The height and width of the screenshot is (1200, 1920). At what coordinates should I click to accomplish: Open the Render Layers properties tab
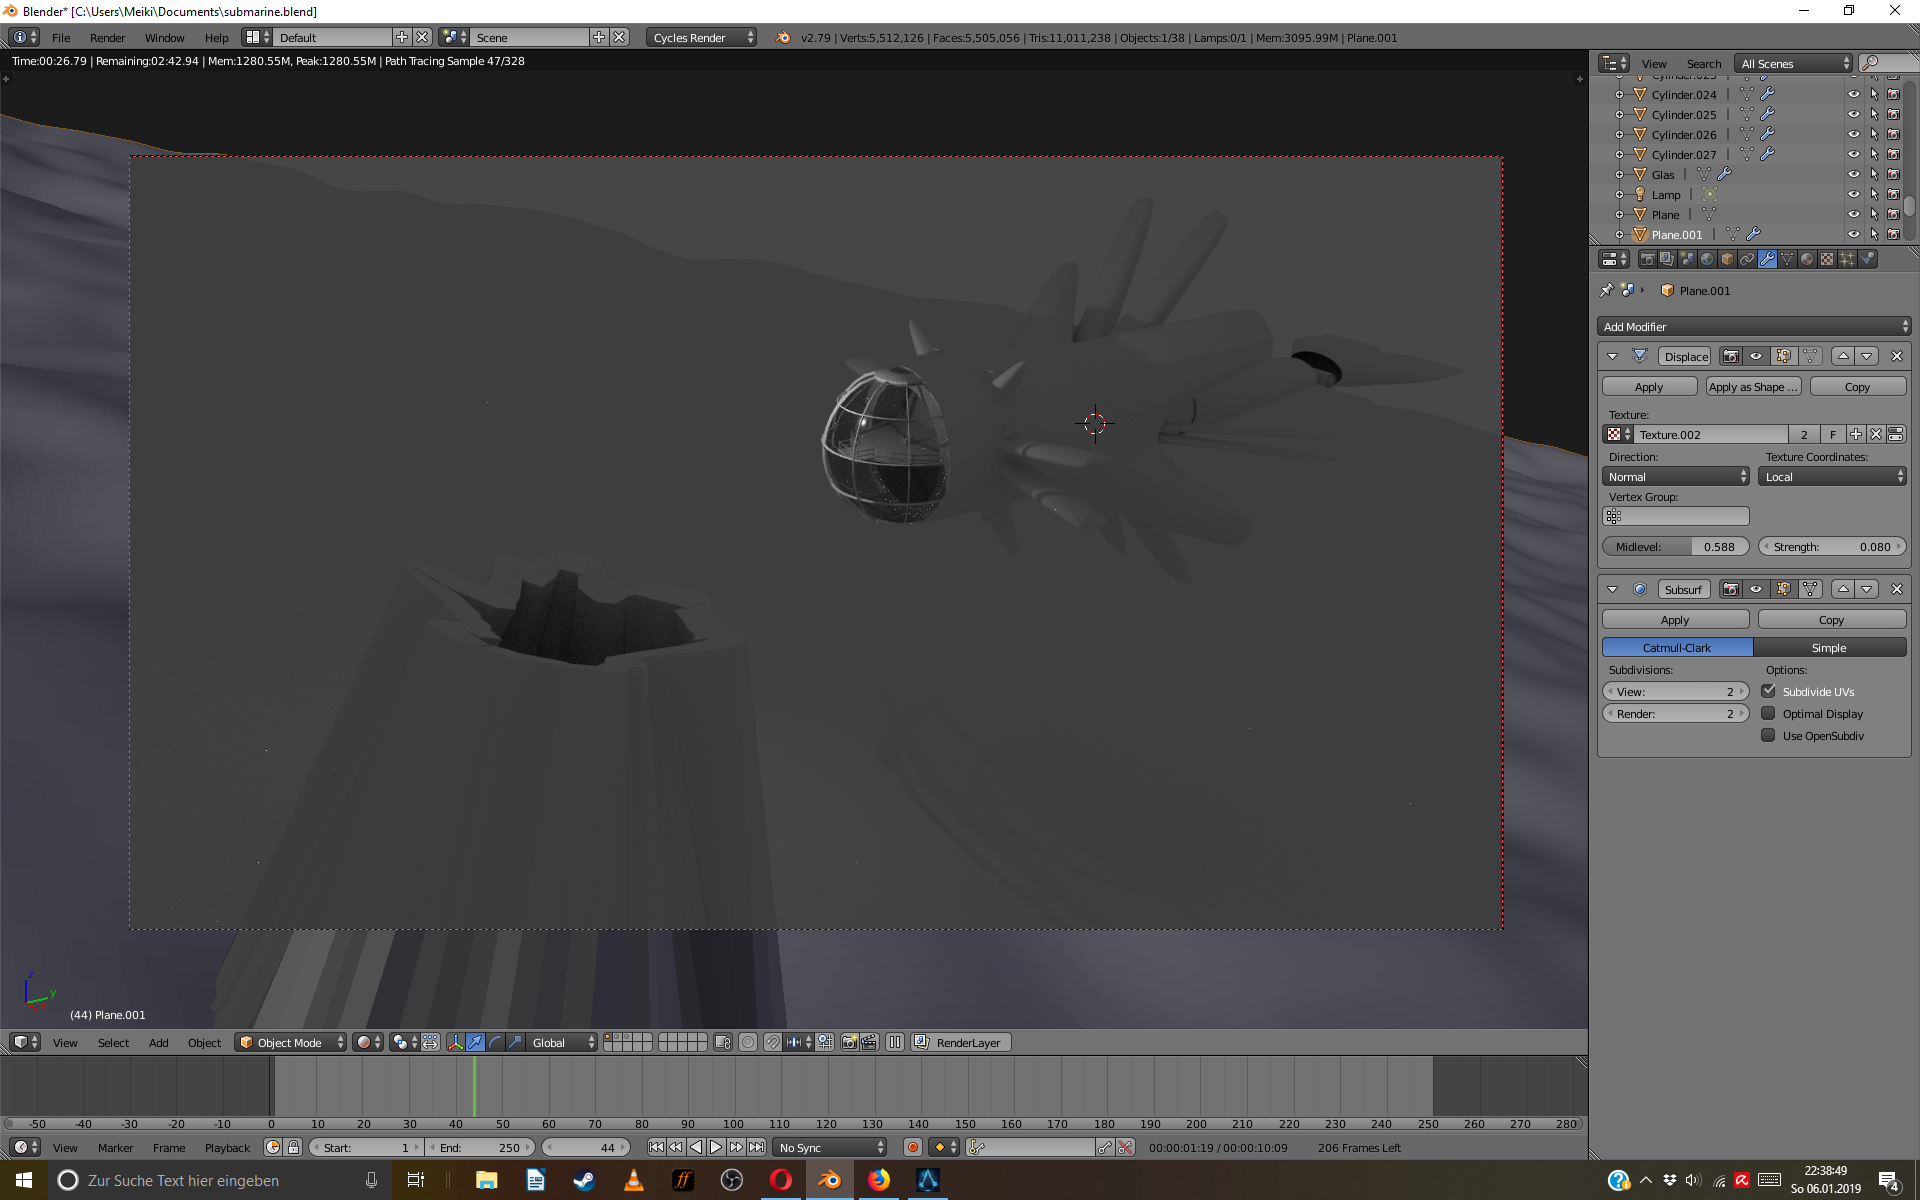tap(1667, 259)
